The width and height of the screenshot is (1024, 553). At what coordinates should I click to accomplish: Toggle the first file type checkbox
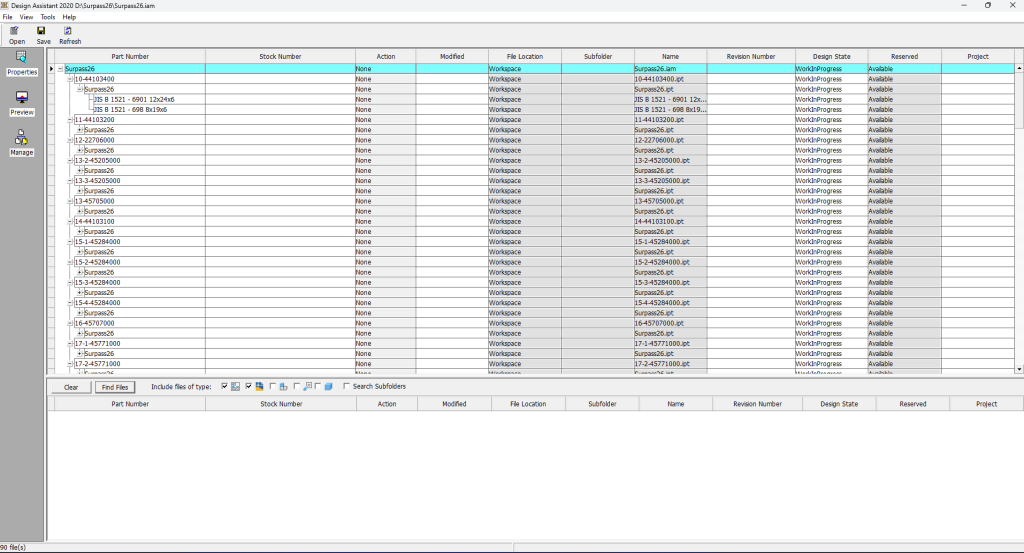(224, 386)
